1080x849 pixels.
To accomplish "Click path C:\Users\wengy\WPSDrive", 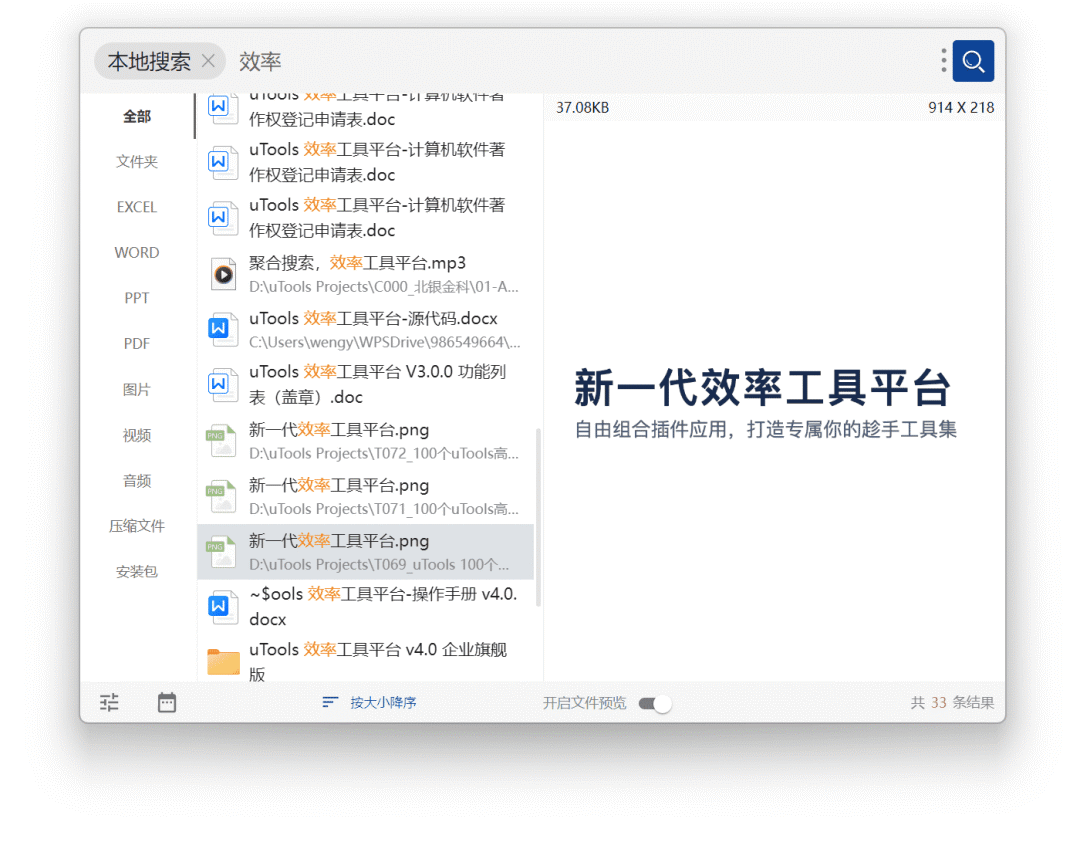I will (x=384, y=342).
